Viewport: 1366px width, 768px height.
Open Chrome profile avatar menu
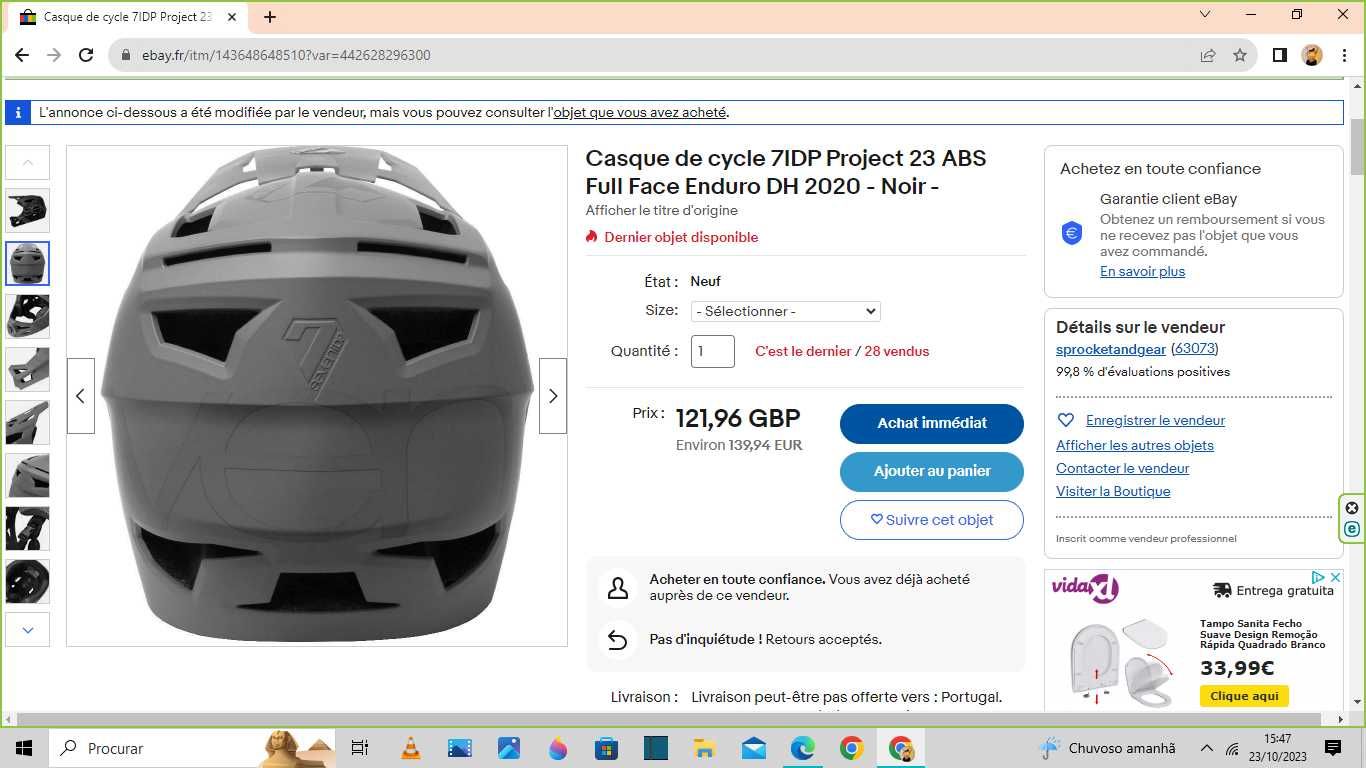tap(1312, 55)
